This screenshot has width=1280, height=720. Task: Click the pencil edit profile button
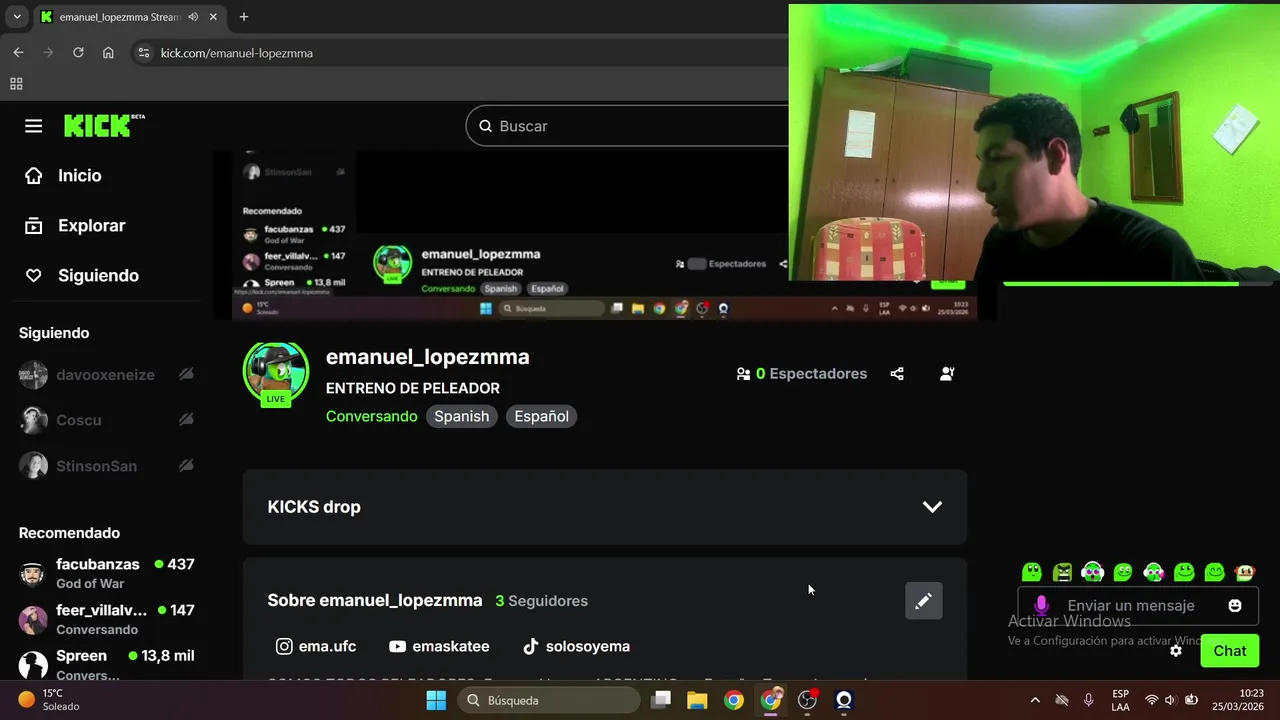coord(923,601)
